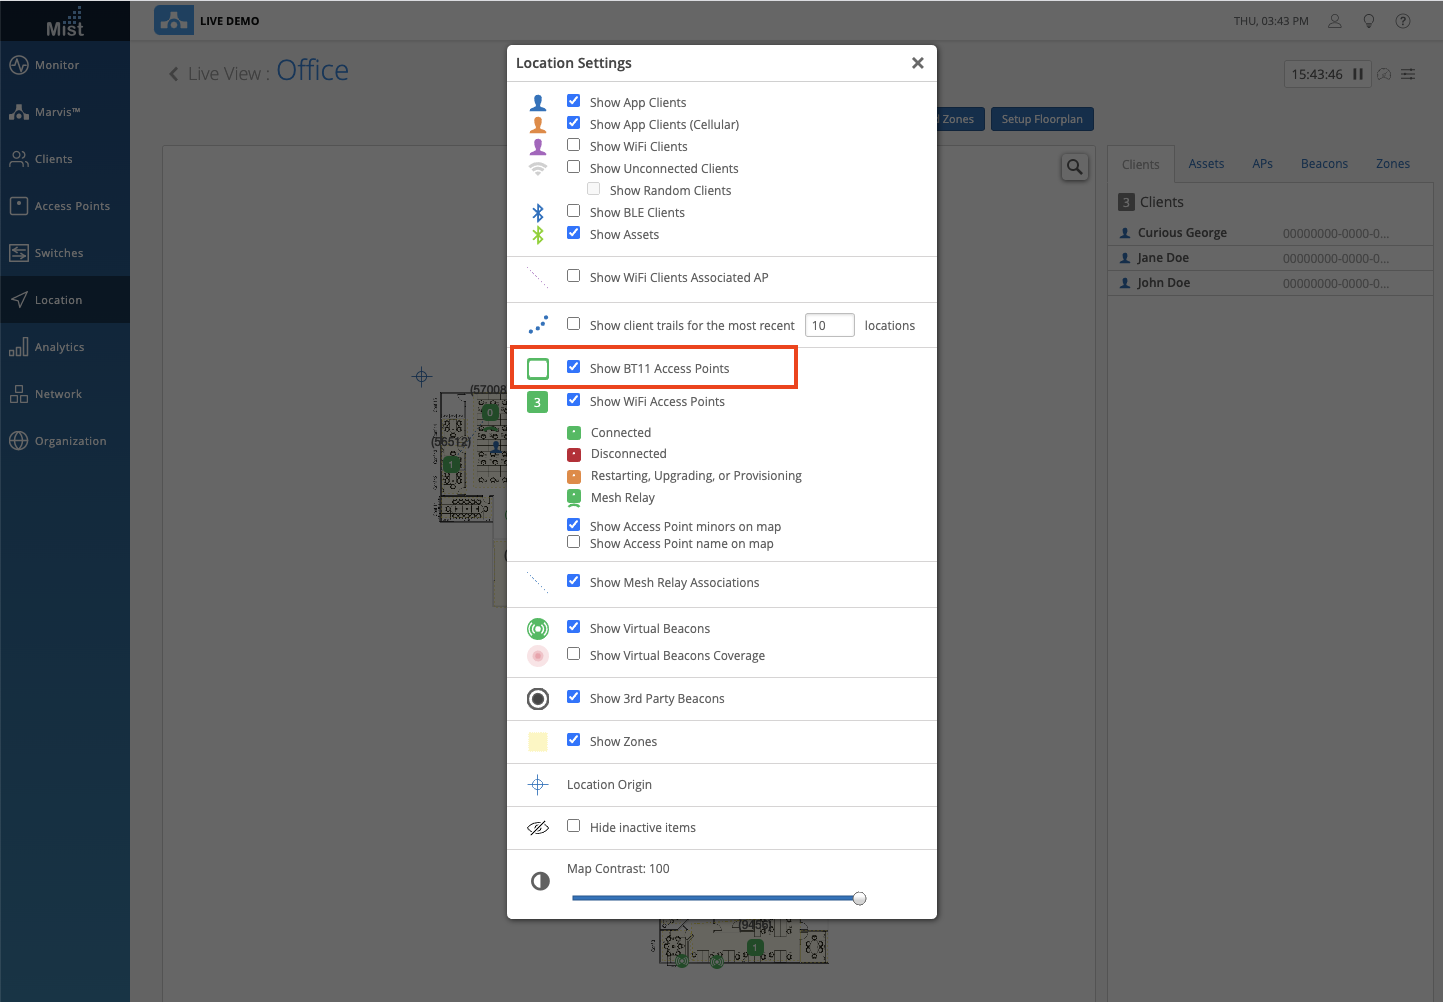The image size is (1443, 1002).
Task: Enable Show WiFi Clients checkbox
Action: click(x=574, y=145)
